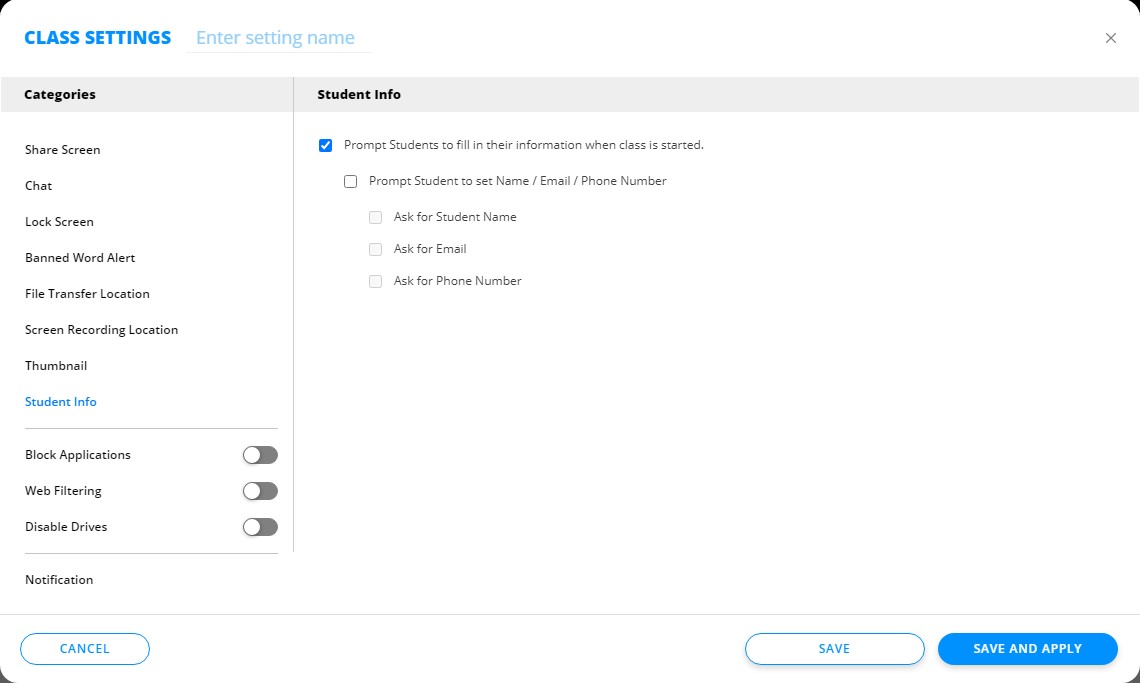Go to Lock Screen settings

pyautogui.click(x=59, y=222)
